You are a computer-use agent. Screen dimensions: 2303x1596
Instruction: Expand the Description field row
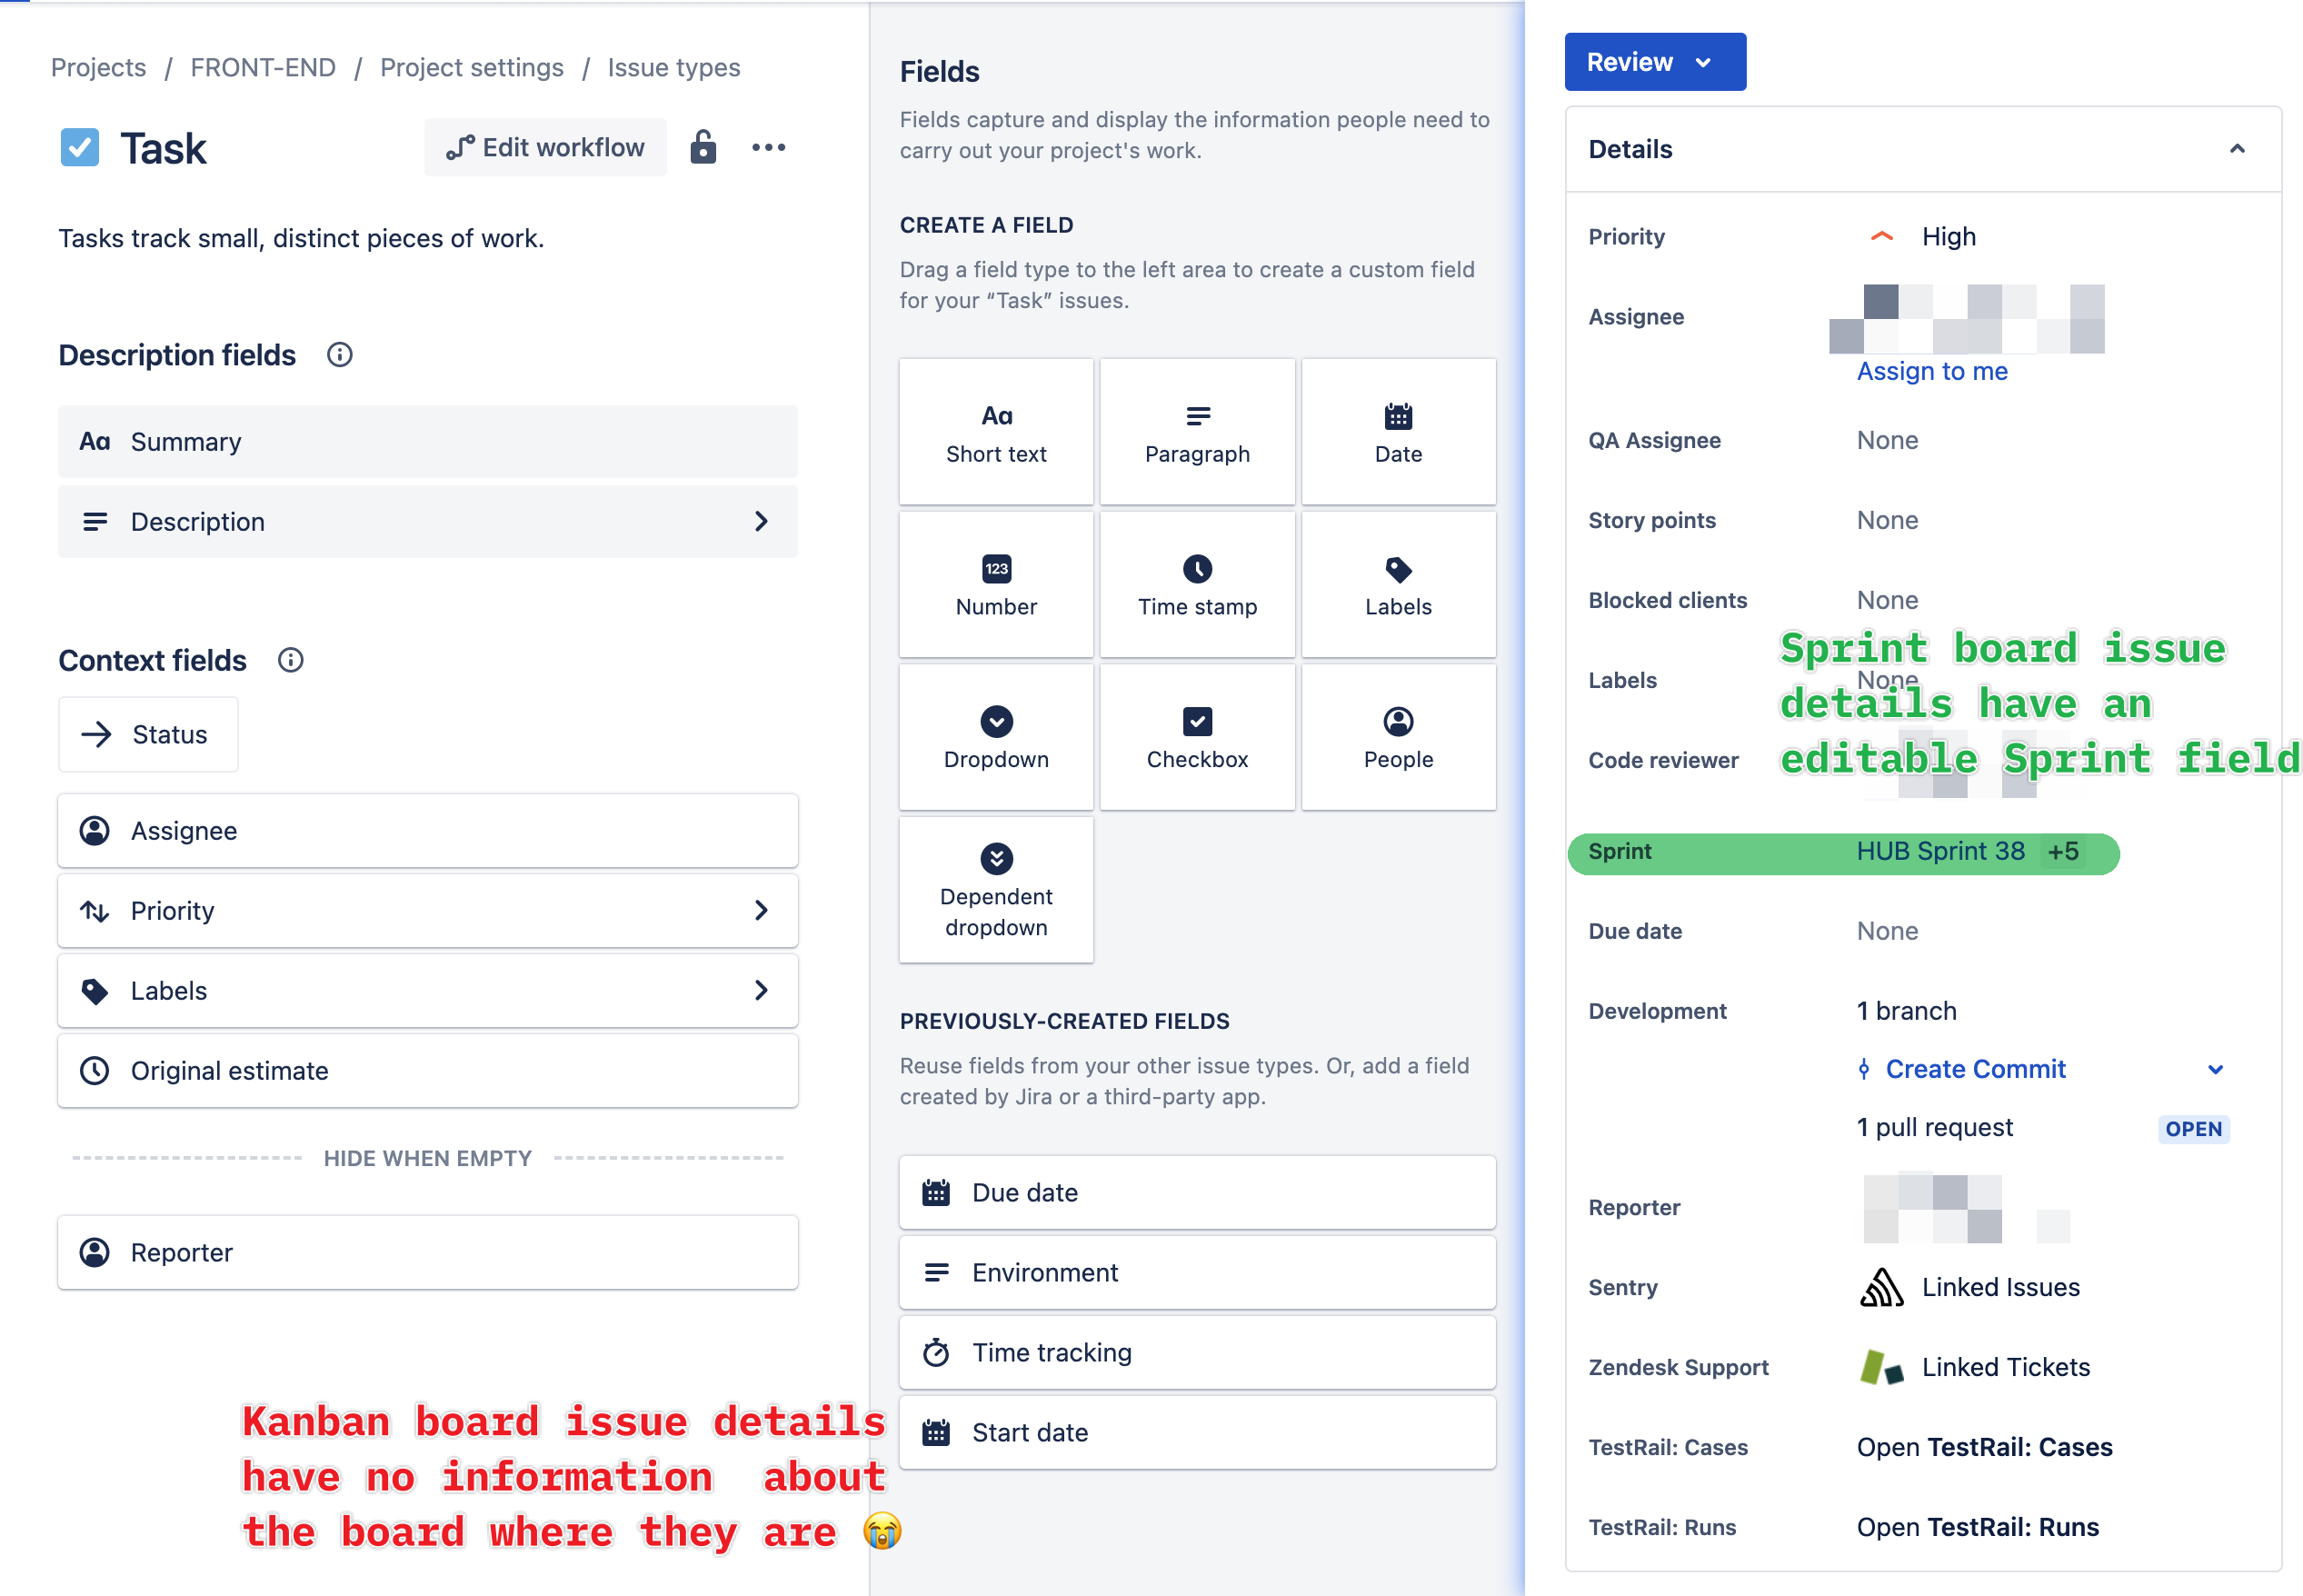[761, 522]
